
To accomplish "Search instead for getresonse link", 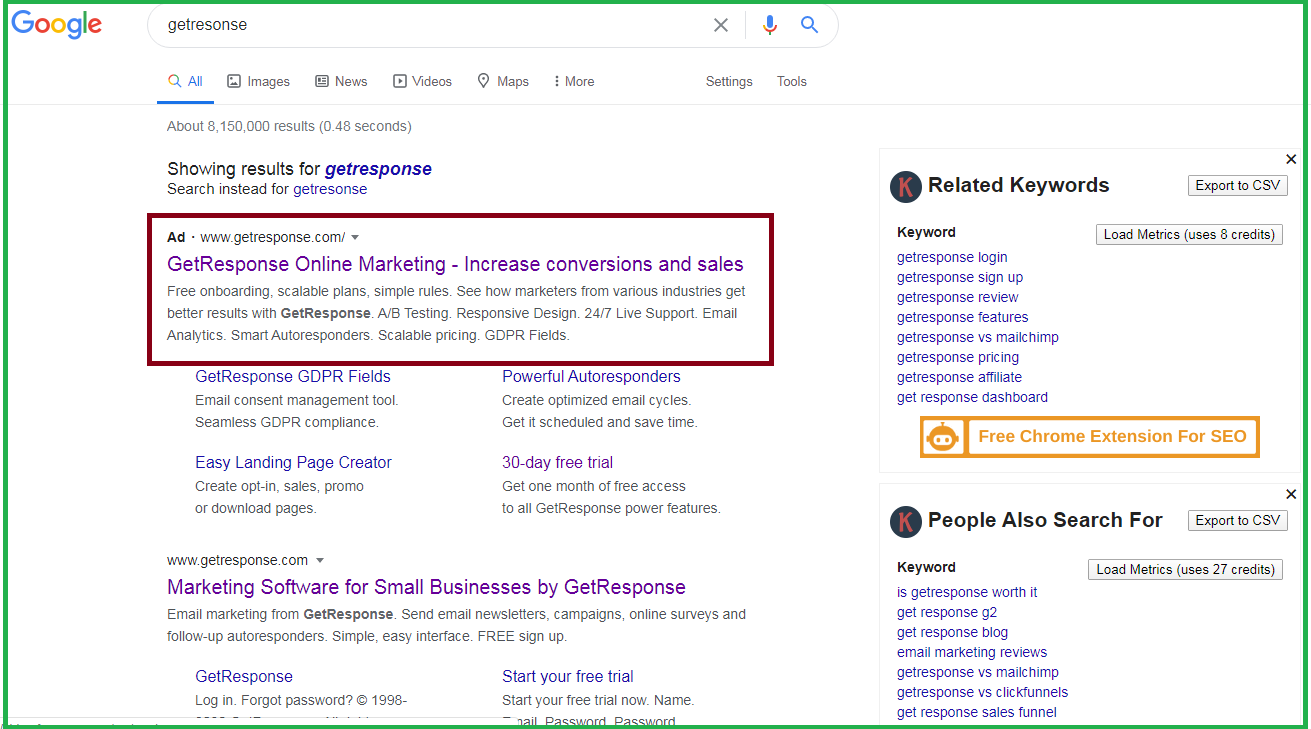I will (330, 189).
